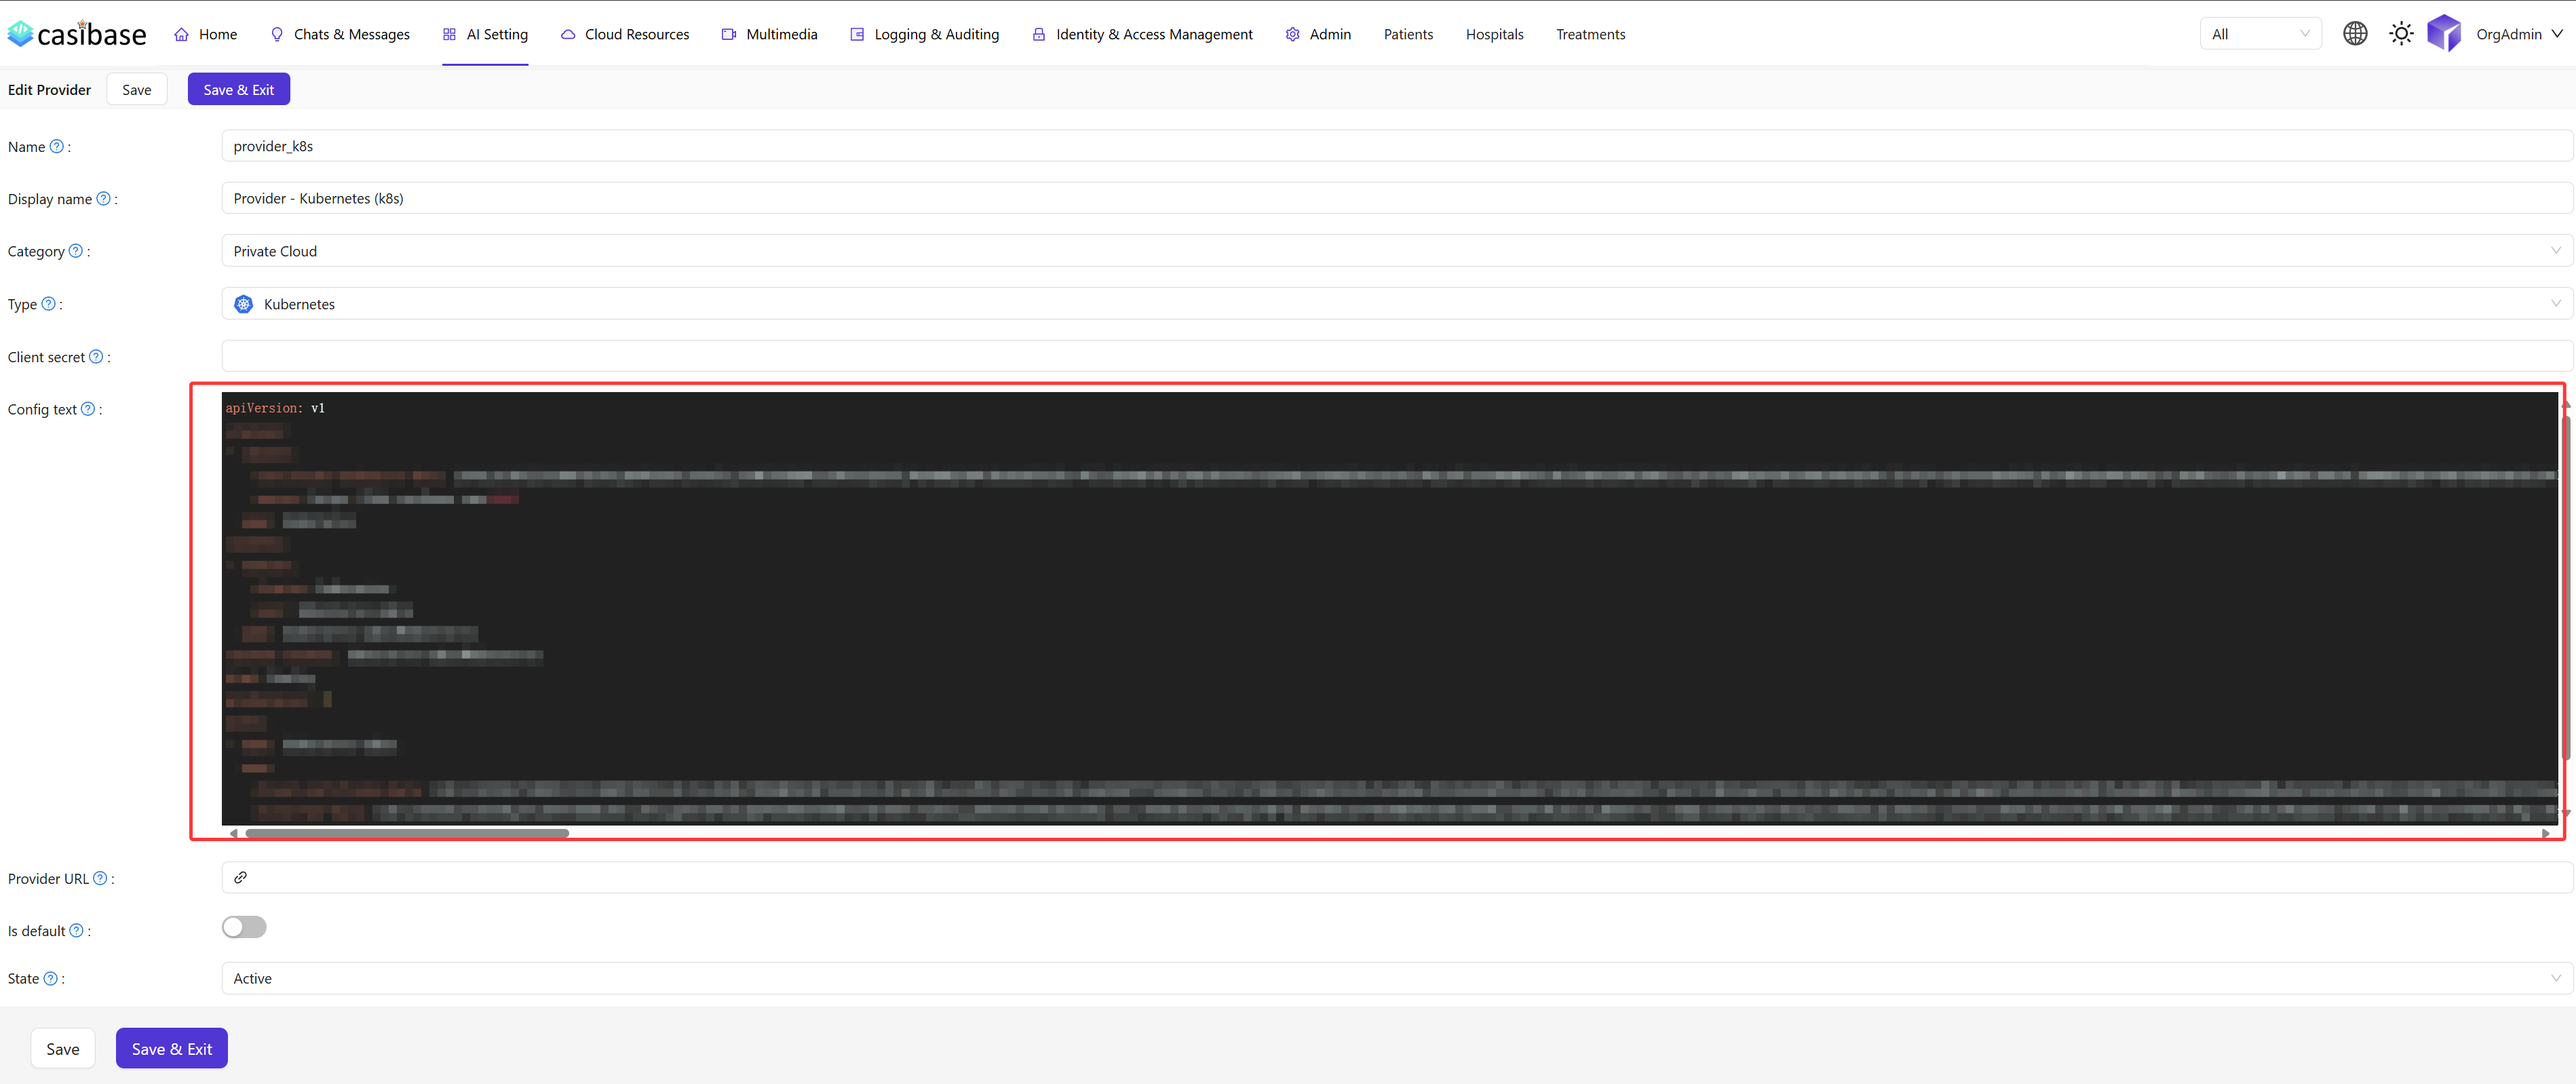Toggle light/dark theme with the sun icon
The width and height of the screenshot is (2576, 1084).
pyautogui.click(x=2401, y=33)
